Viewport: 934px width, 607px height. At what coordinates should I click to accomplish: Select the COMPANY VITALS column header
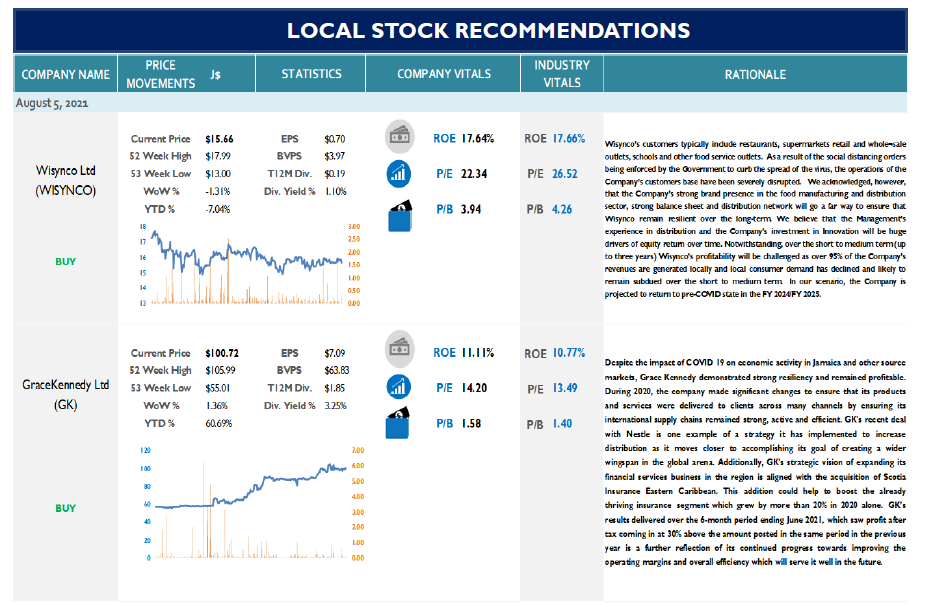click(x=444, y=74)
